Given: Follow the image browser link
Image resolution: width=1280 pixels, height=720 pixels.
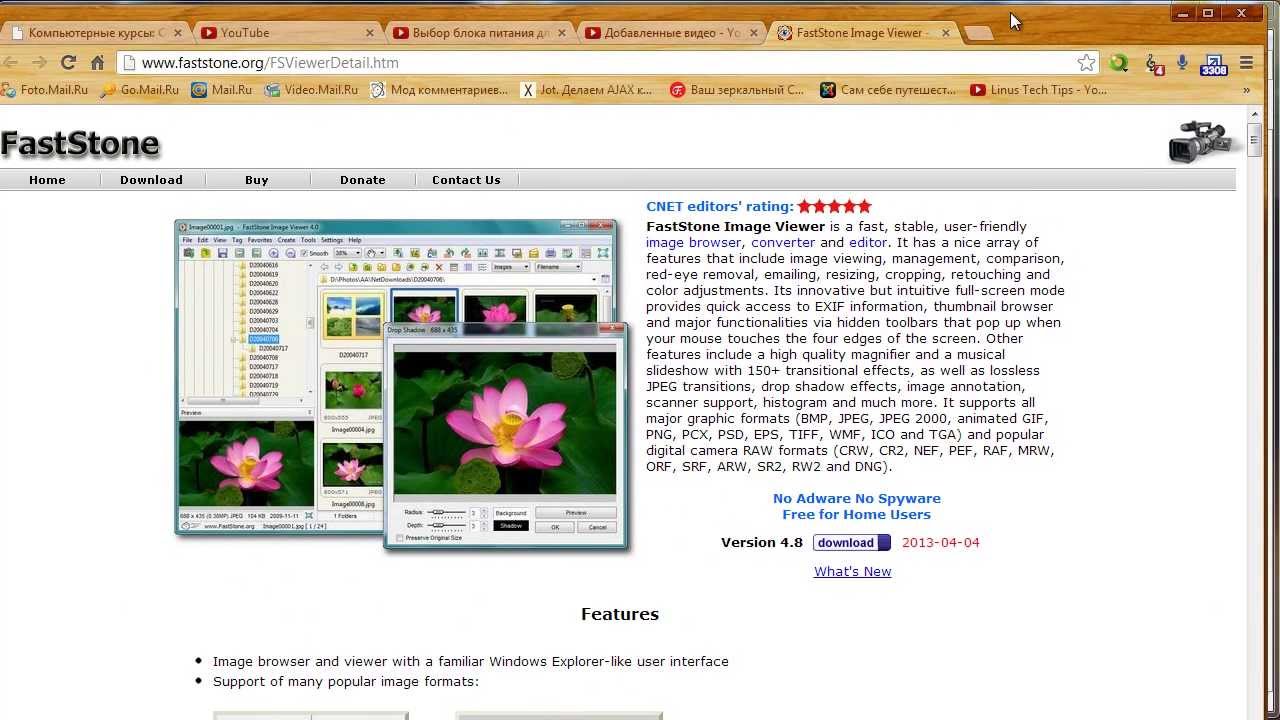Looking at the screenshot, I should pyautogui.click(x=694, y=242).
